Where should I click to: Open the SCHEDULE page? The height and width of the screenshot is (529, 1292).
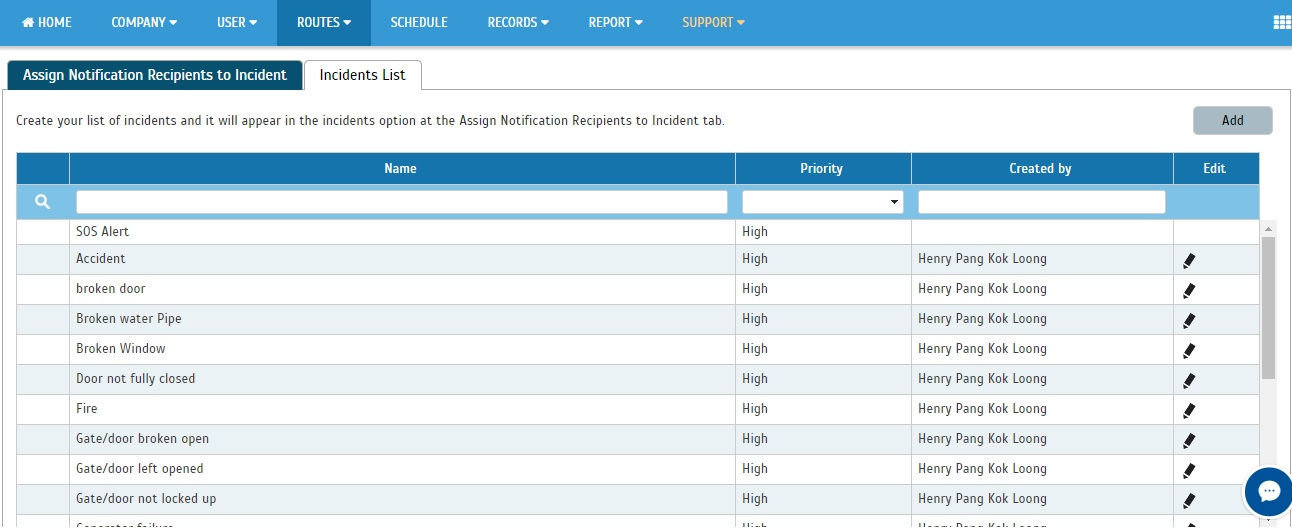419,22
